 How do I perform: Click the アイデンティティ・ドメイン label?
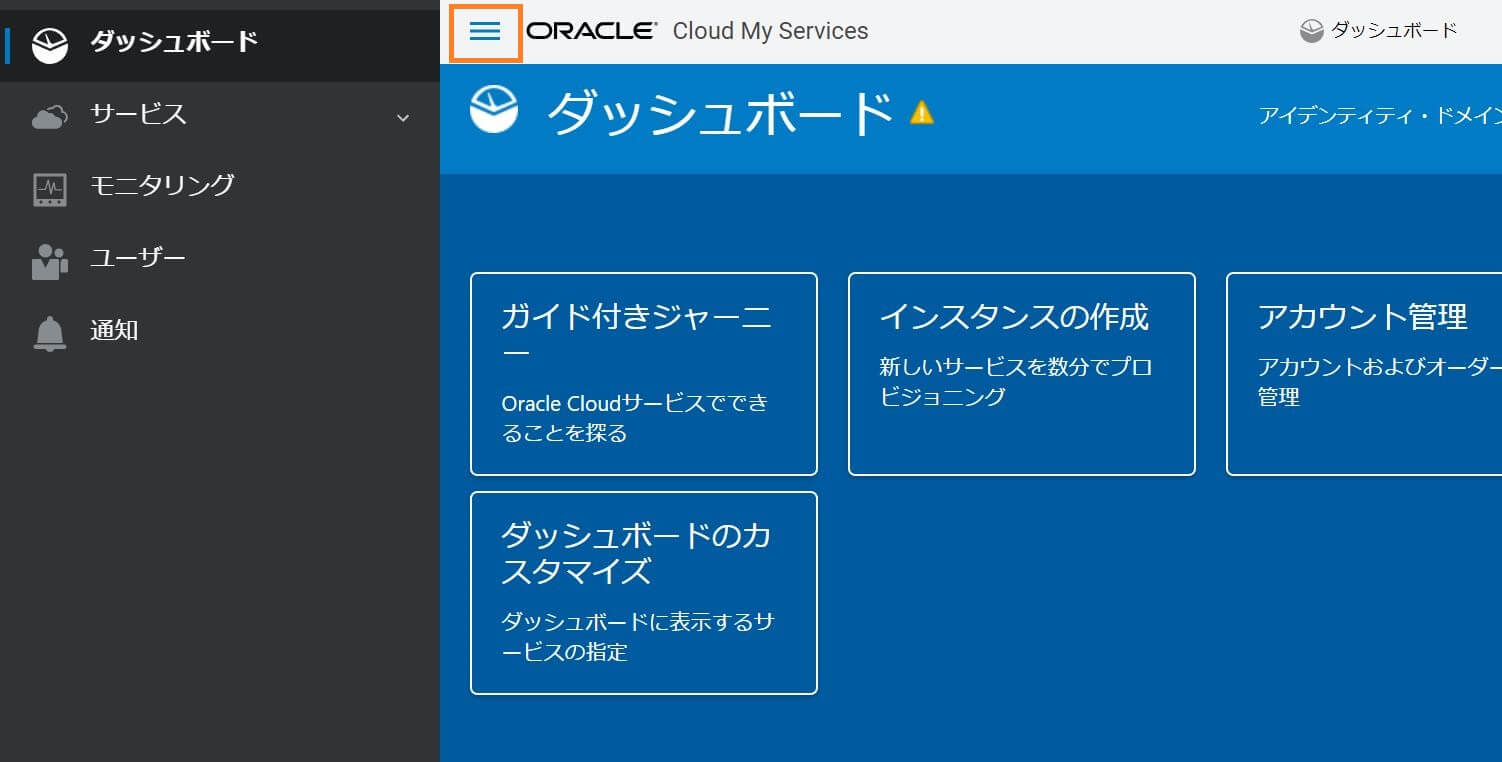(x=1380, y=116)
